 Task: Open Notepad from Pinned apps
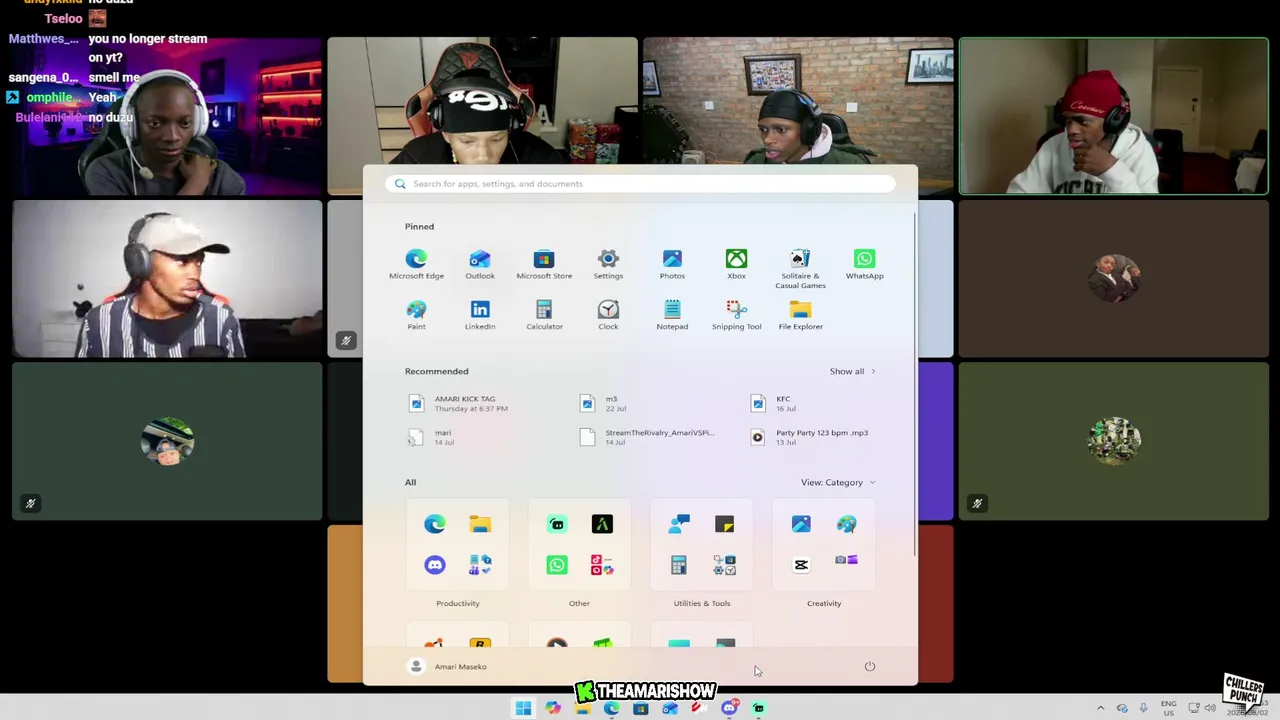tap(672, 315)
